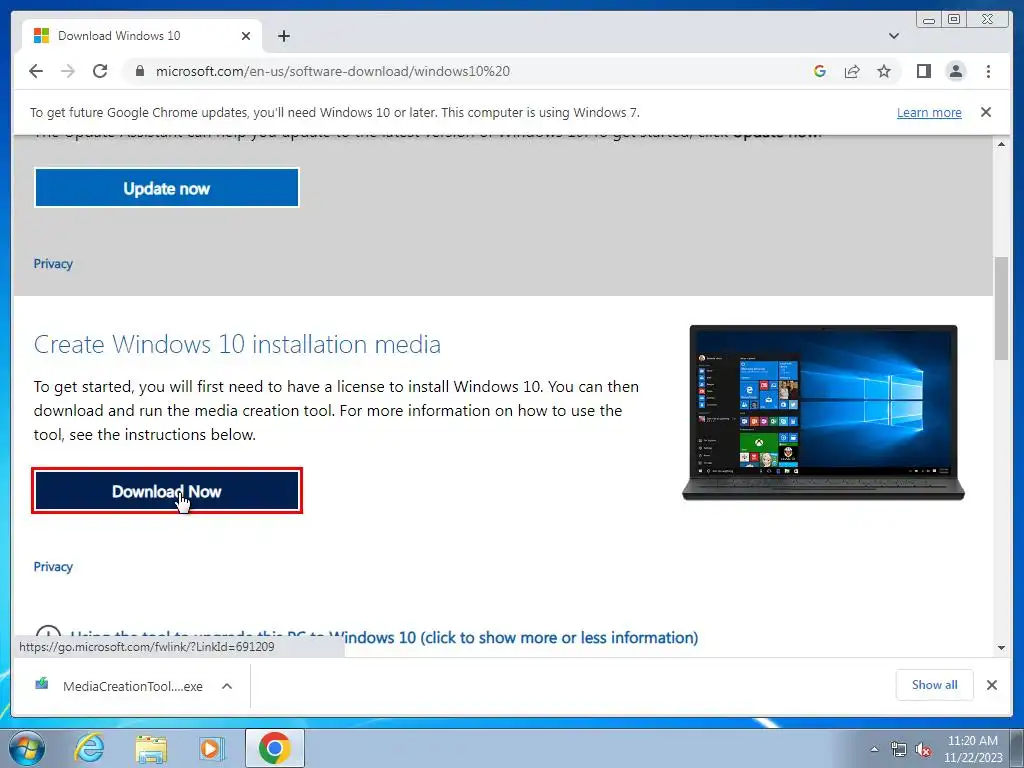Click the address bar URL
The image size is (1024, 768).
[332, 71]
